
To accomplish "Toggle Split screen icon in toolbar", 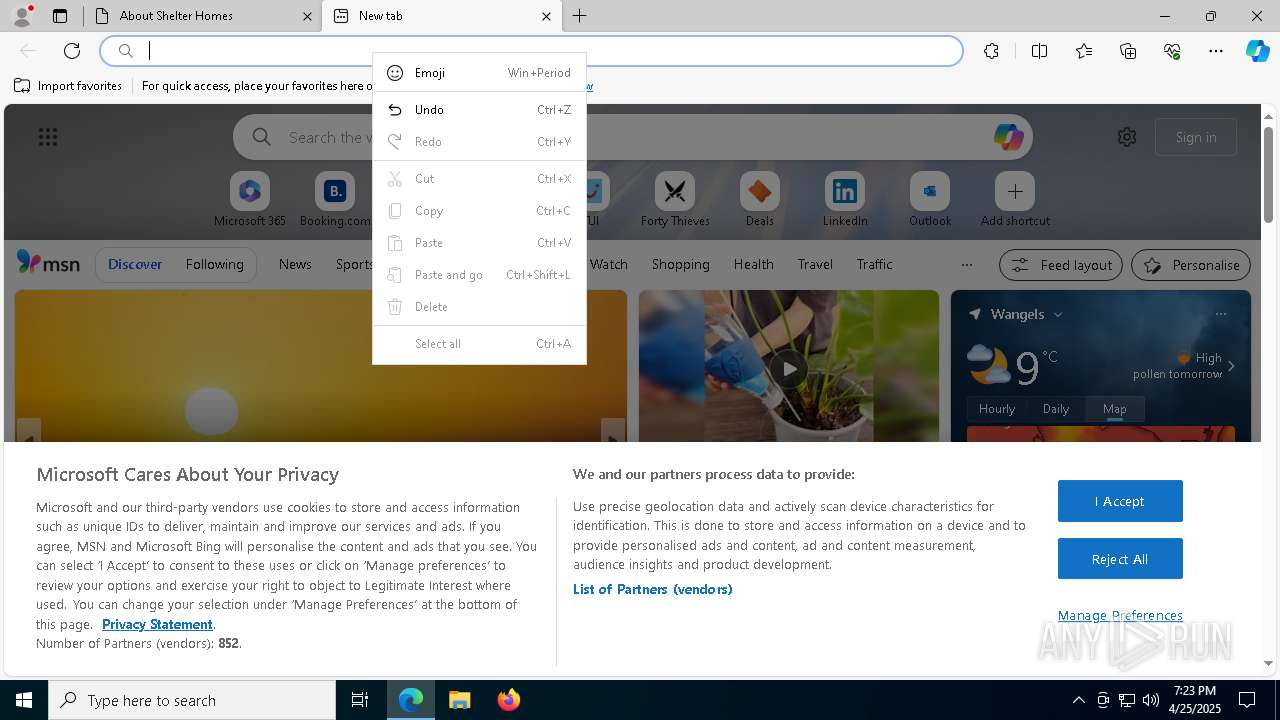I will tap(1039, 51).
